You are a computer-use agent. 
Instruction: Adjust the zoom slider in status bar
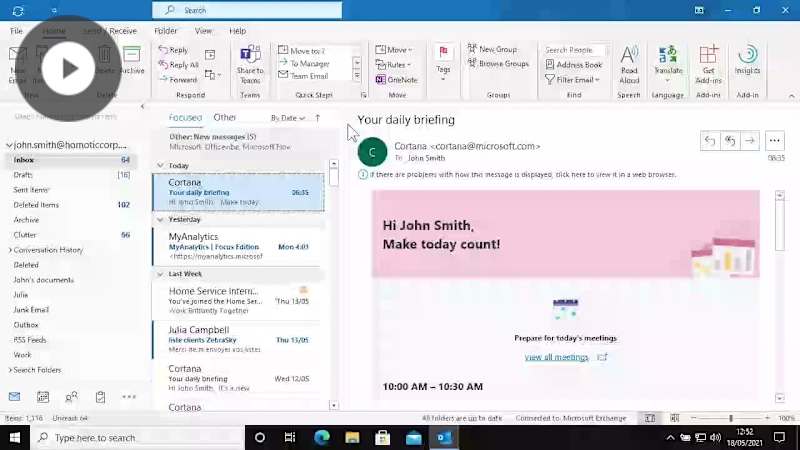coord(731,418)
